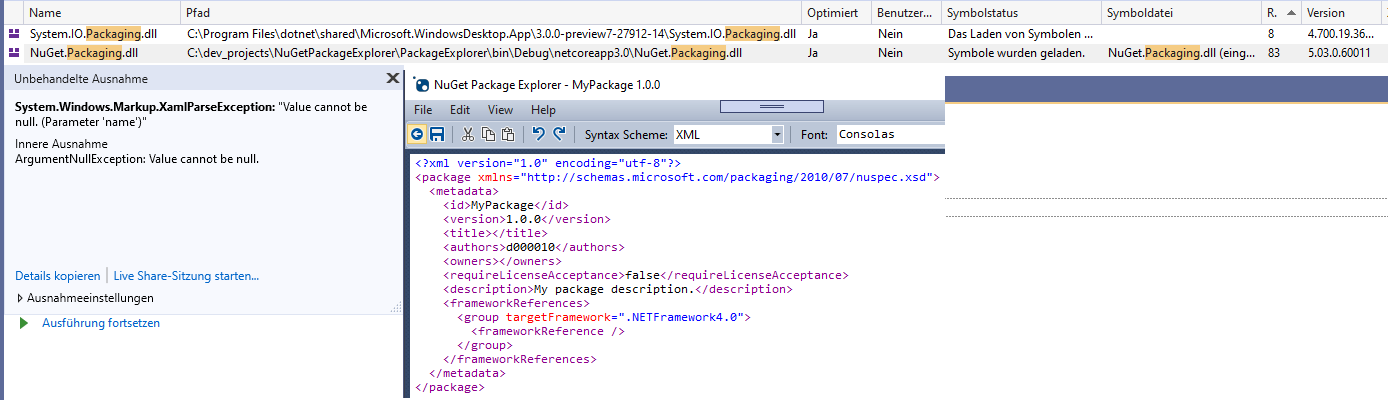The image size is (1388, 400).
Task: Click the <?xml version declaration line
Action: pos(548,163)
